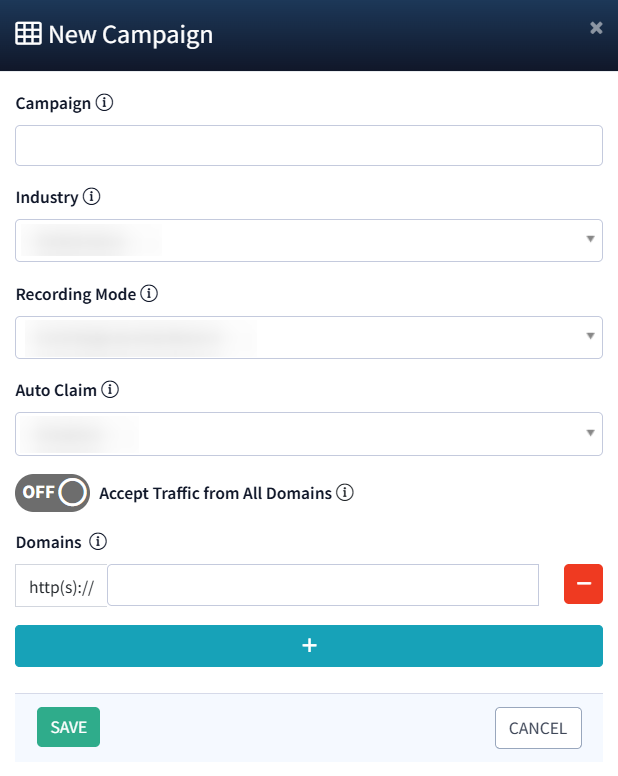Image resolution: width=618 pixels, height=776 pixels.
Task: Open the Industry dropdown
Action: coord(309,240)
